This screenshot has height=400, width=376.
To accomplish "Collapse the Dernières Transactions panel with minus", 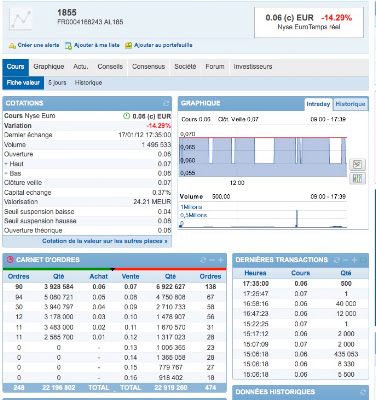I will click(x=346, y=260).
